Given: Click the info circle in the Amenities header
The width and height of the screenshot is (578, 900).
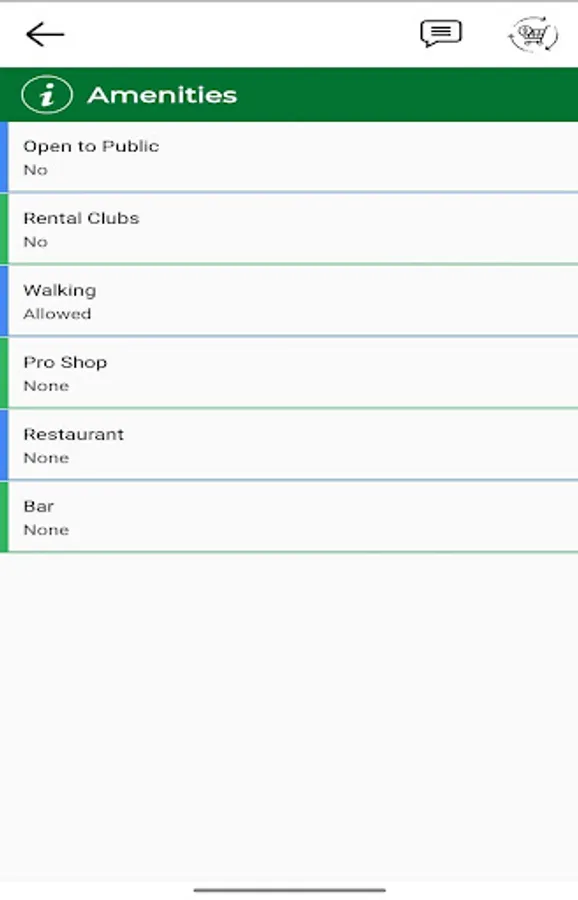Looking at the screenshot, I should 48,95.
